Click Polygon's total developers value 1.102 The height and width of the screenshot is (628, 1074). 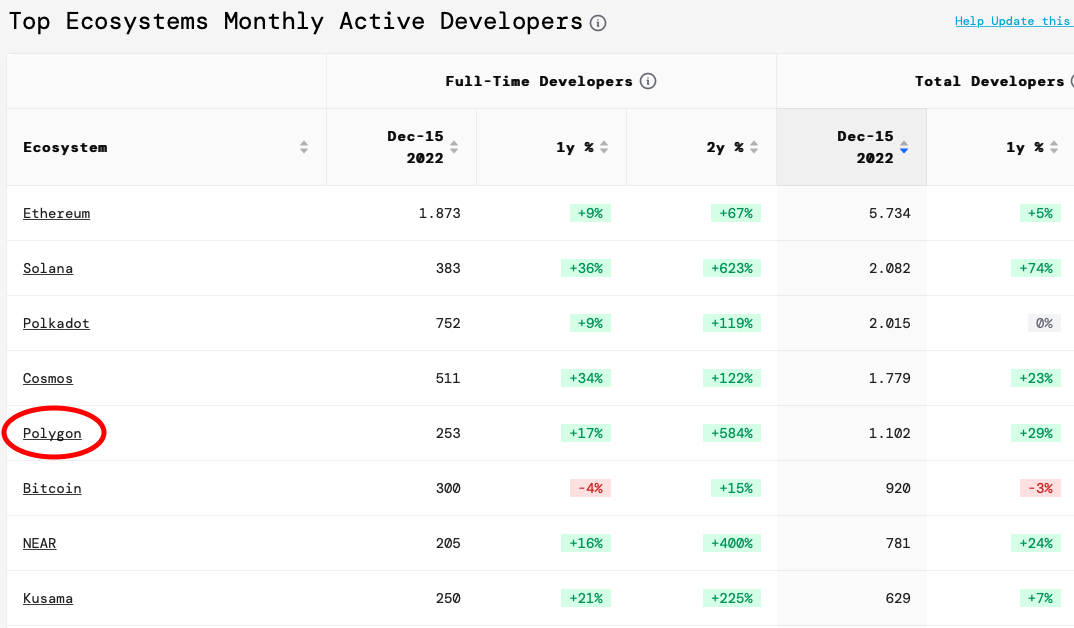click(890, 434)
